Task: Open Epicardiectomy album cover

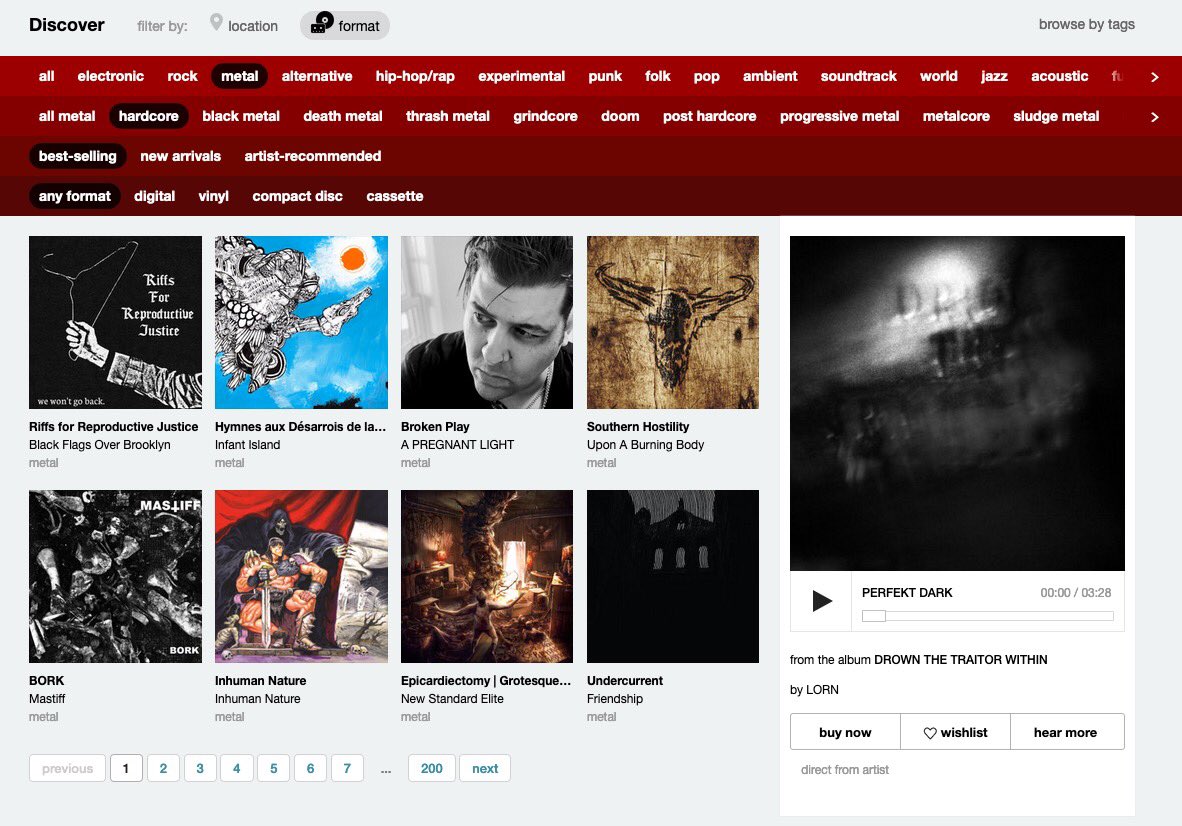Action: (x=487, y=577)
